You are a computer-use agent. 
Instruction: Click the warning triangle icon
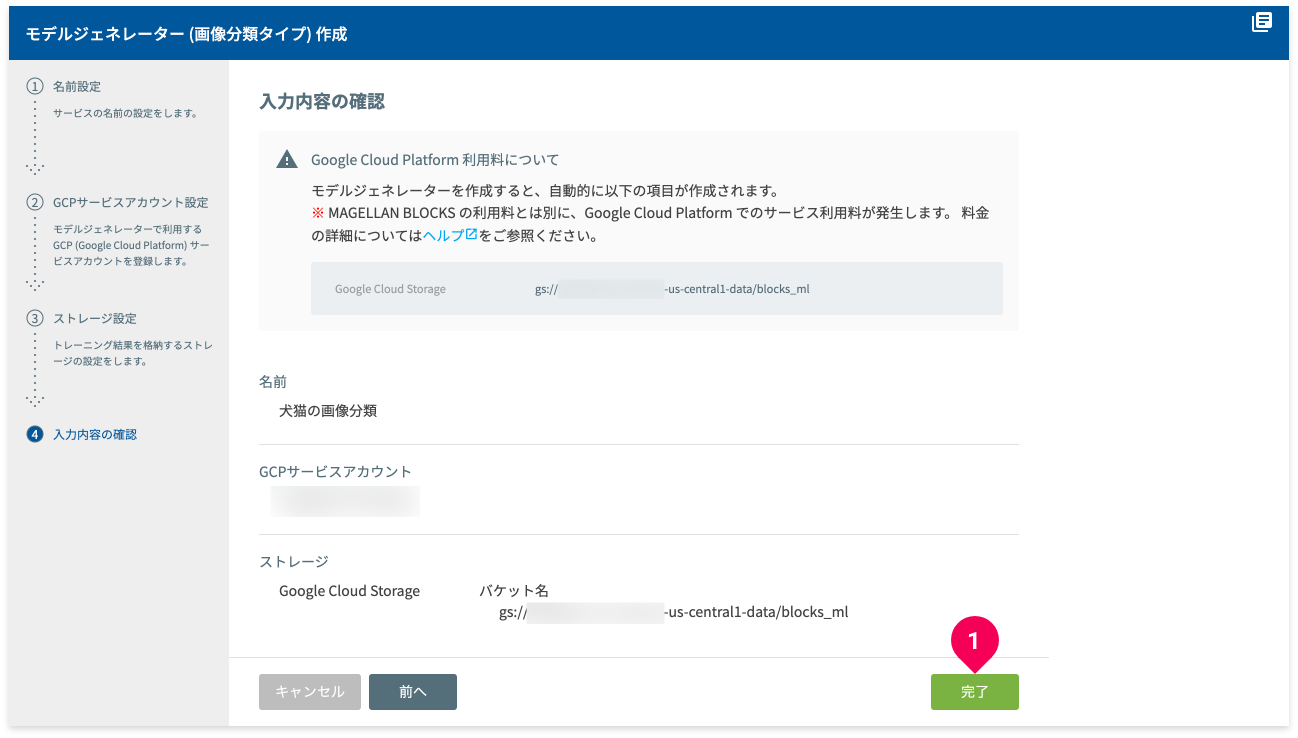287,160
